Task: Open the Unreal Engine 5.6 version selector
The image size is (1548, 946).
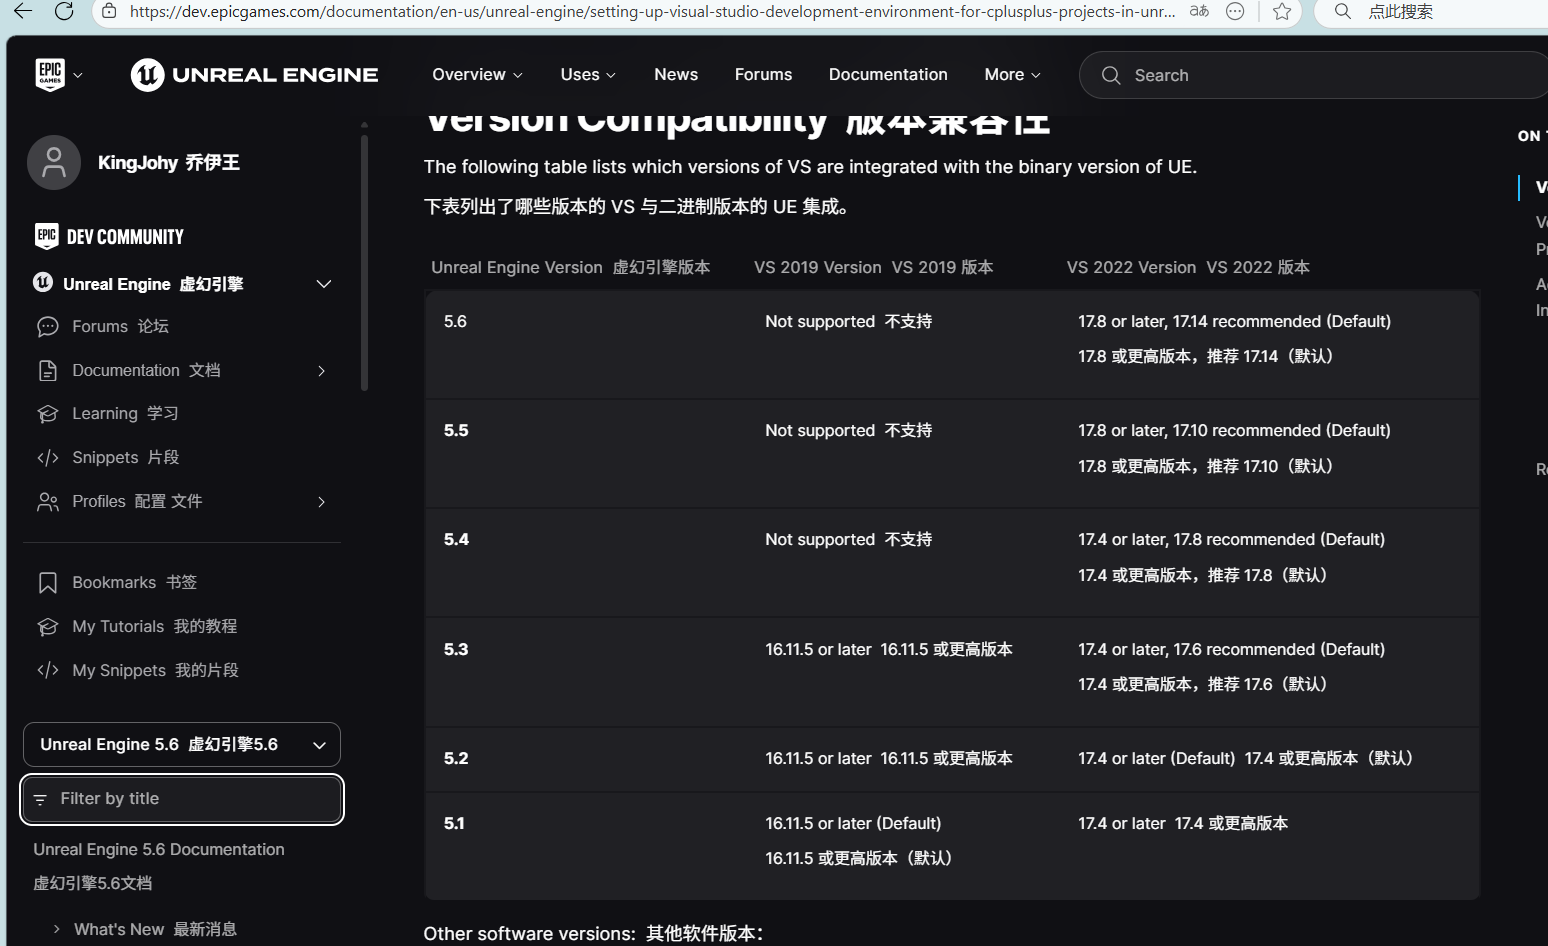Action: tap(182, 745)
